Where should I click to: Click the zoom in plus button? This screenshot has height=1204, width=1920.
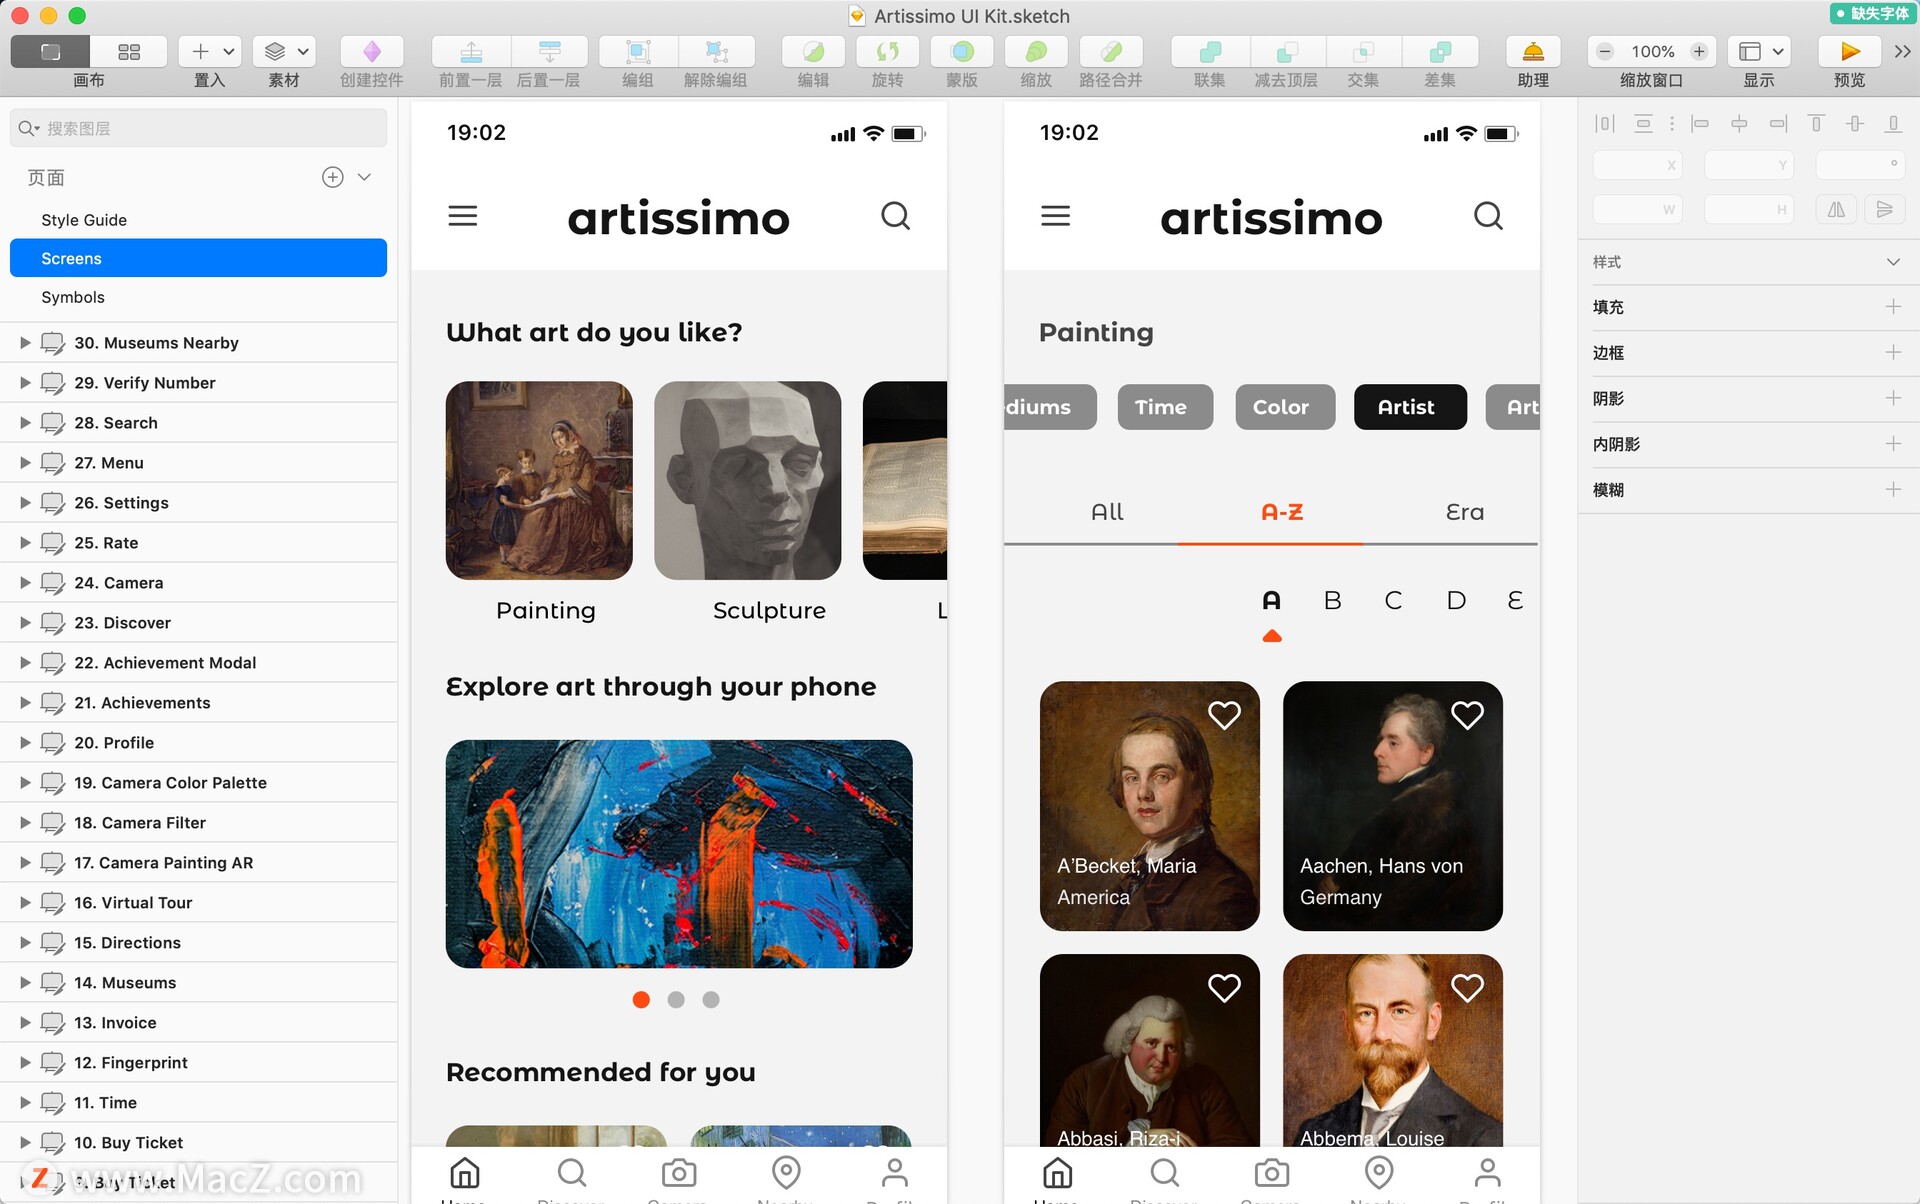point(1699,51)
